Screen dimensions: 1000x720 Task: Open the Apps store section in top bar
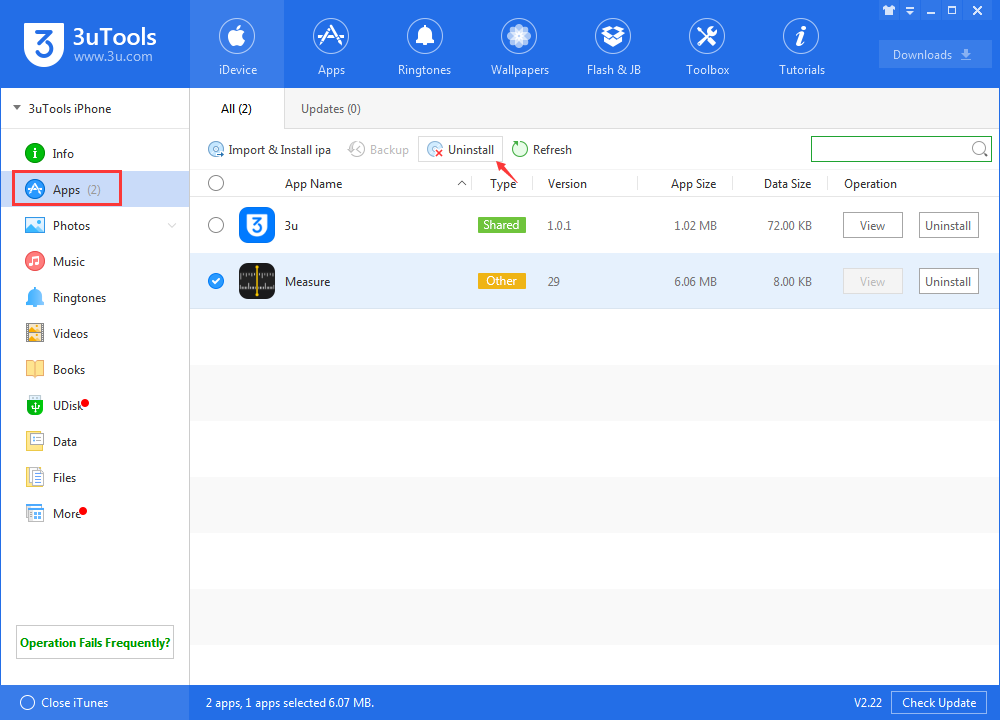tap(331, 45)
